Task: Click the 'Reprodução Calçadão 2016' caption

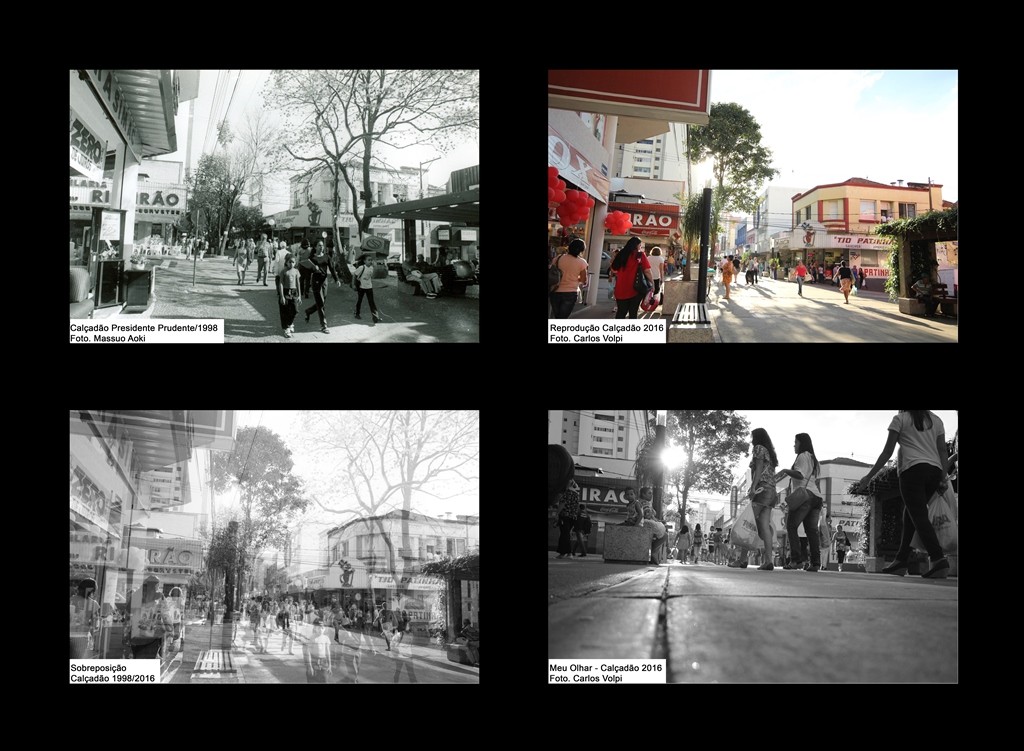Action: 606,326
